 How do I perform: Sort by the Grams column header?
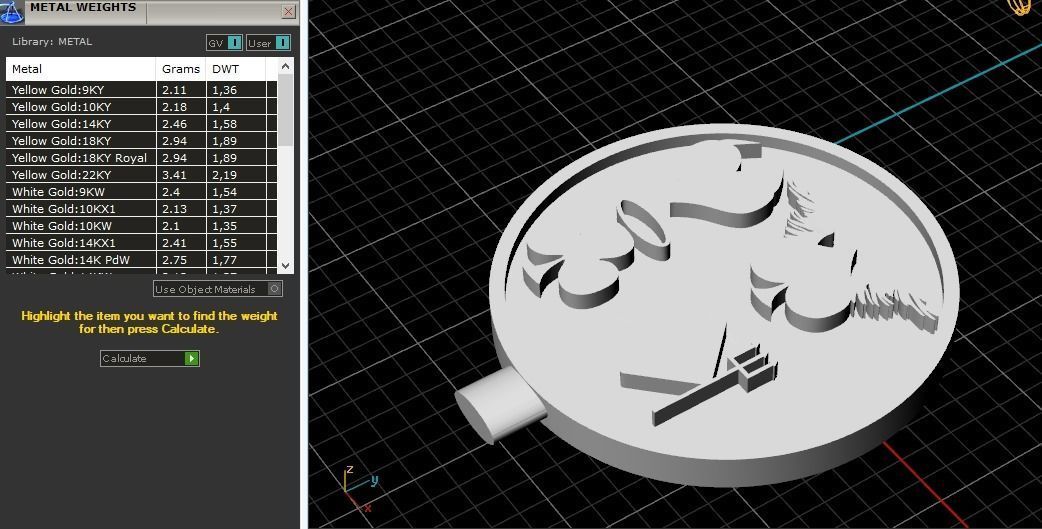(x=181, y=69)
